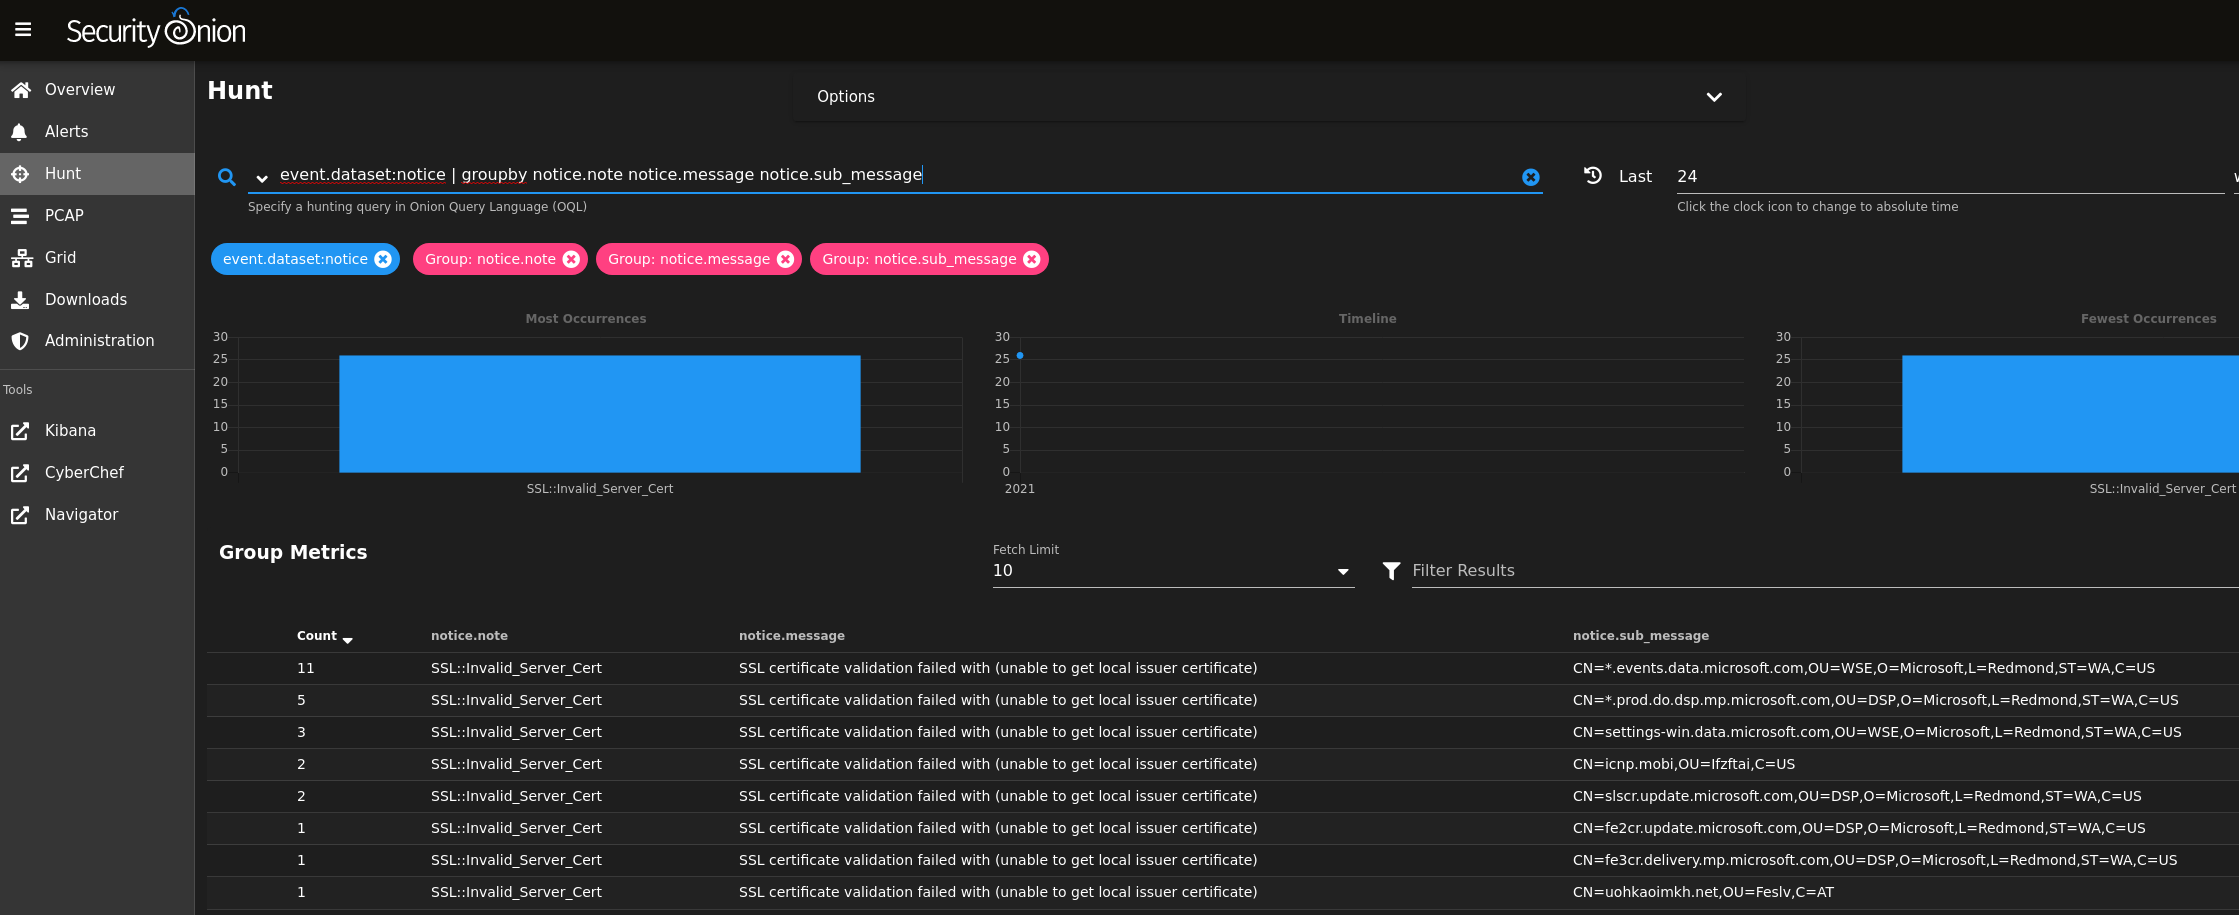Remove the Group: notice.message chip
The width and height of the screenshot is (2239, 915).
tap(786, 259)
